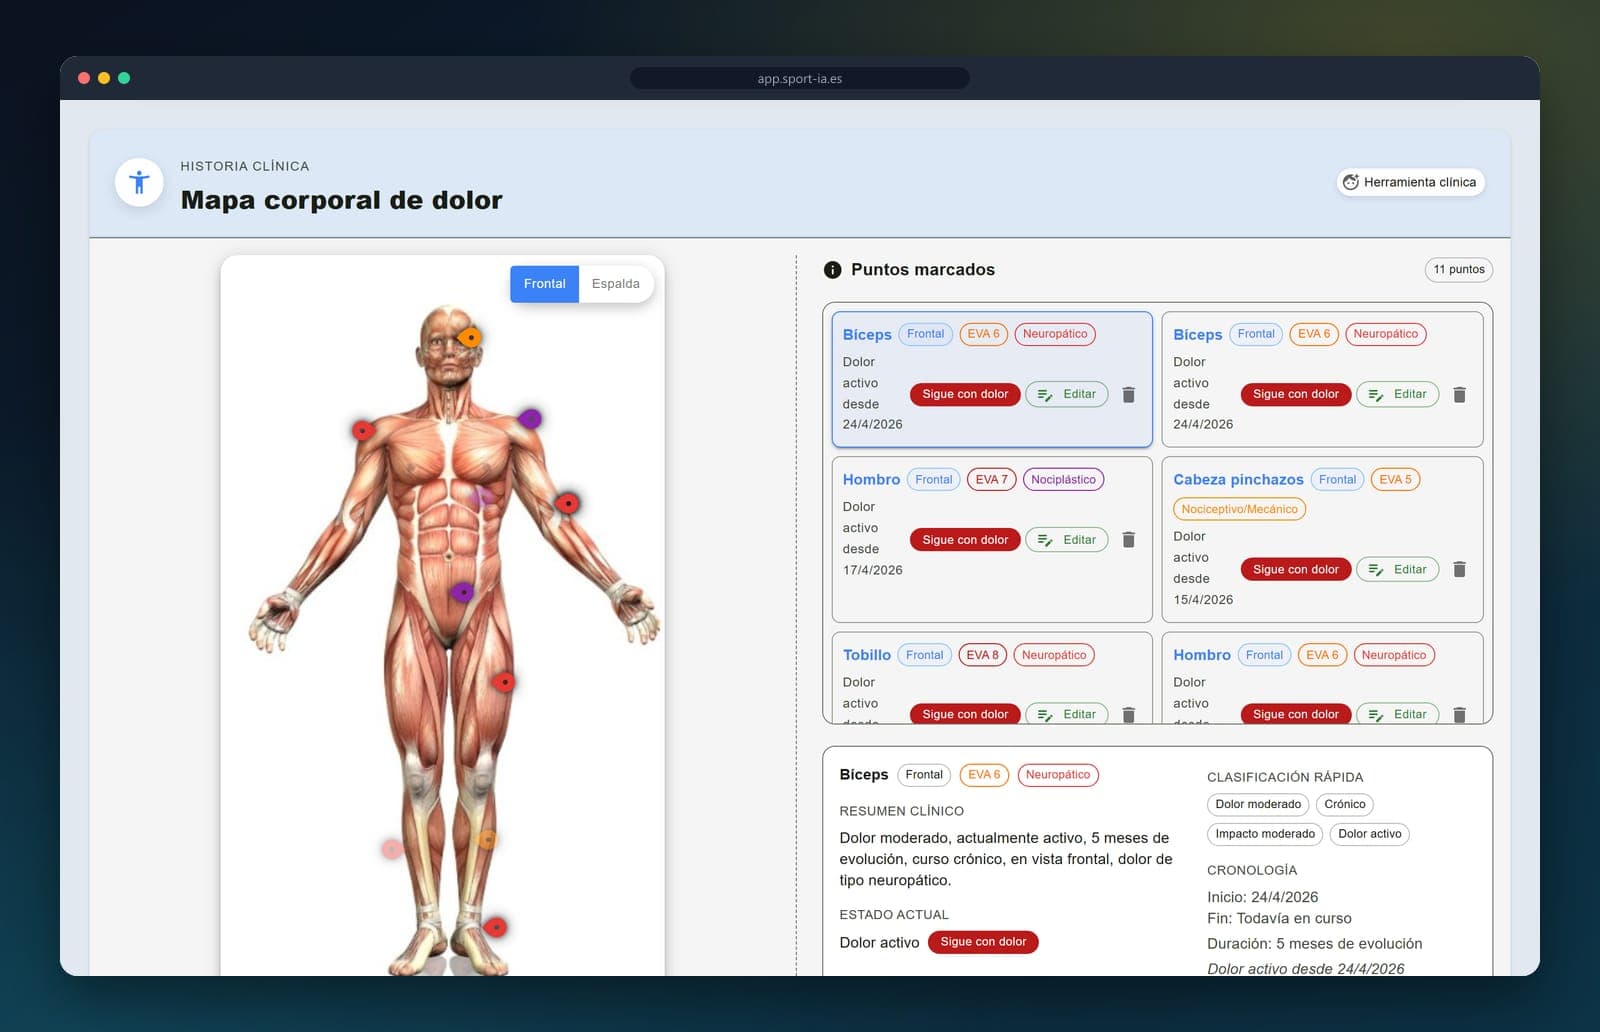Click trash icon on Hombro EVA 7 card

pyautogui.click(x=1128, y=540)
